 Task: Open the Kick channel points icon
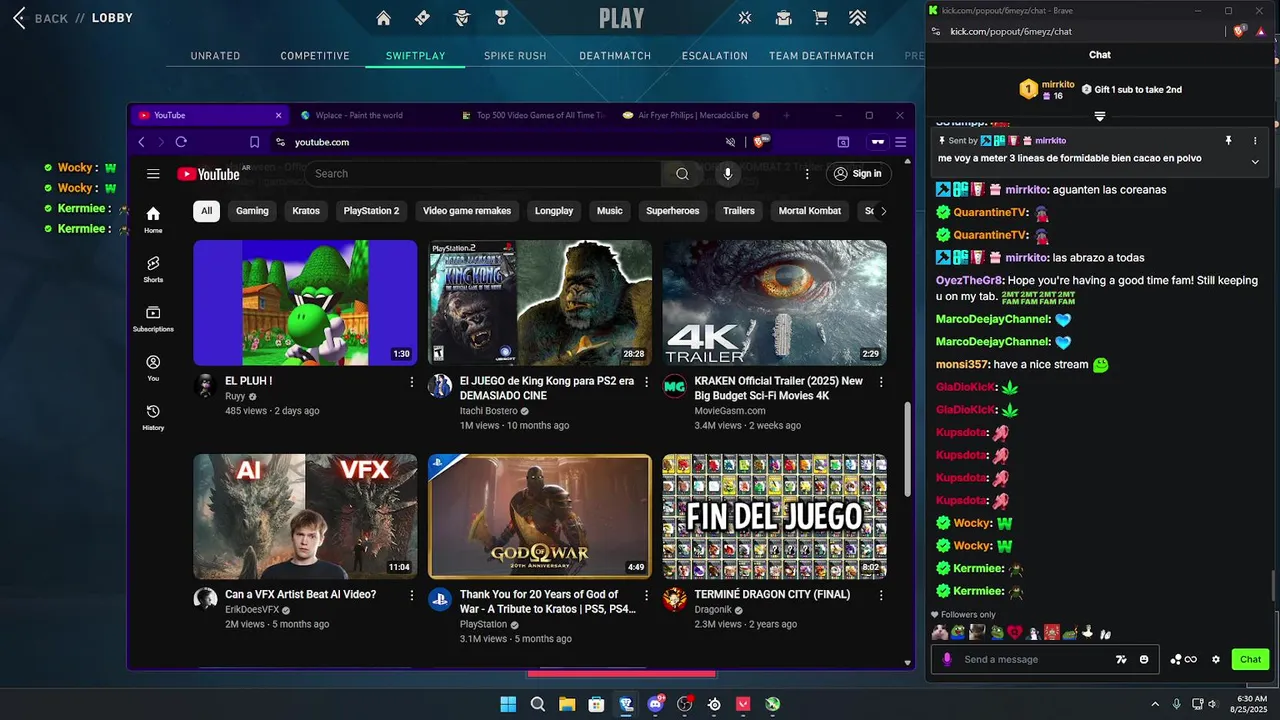[x=1184, y=659]
